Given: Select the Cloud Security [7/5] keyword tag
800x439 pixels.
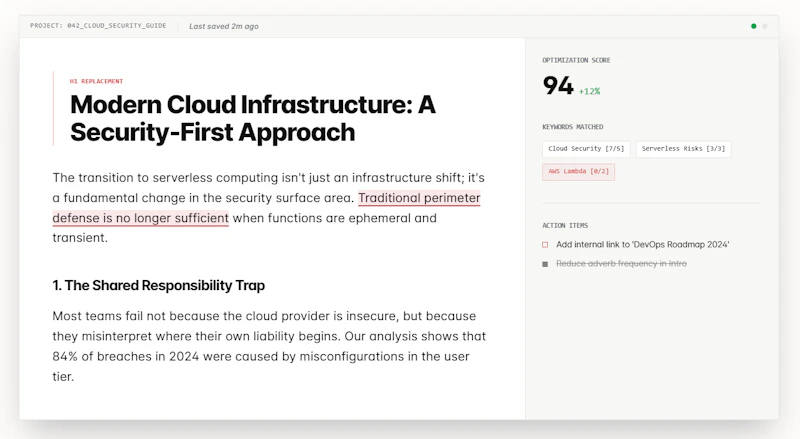Looking at the screenshot, I should tap(586, 149).
